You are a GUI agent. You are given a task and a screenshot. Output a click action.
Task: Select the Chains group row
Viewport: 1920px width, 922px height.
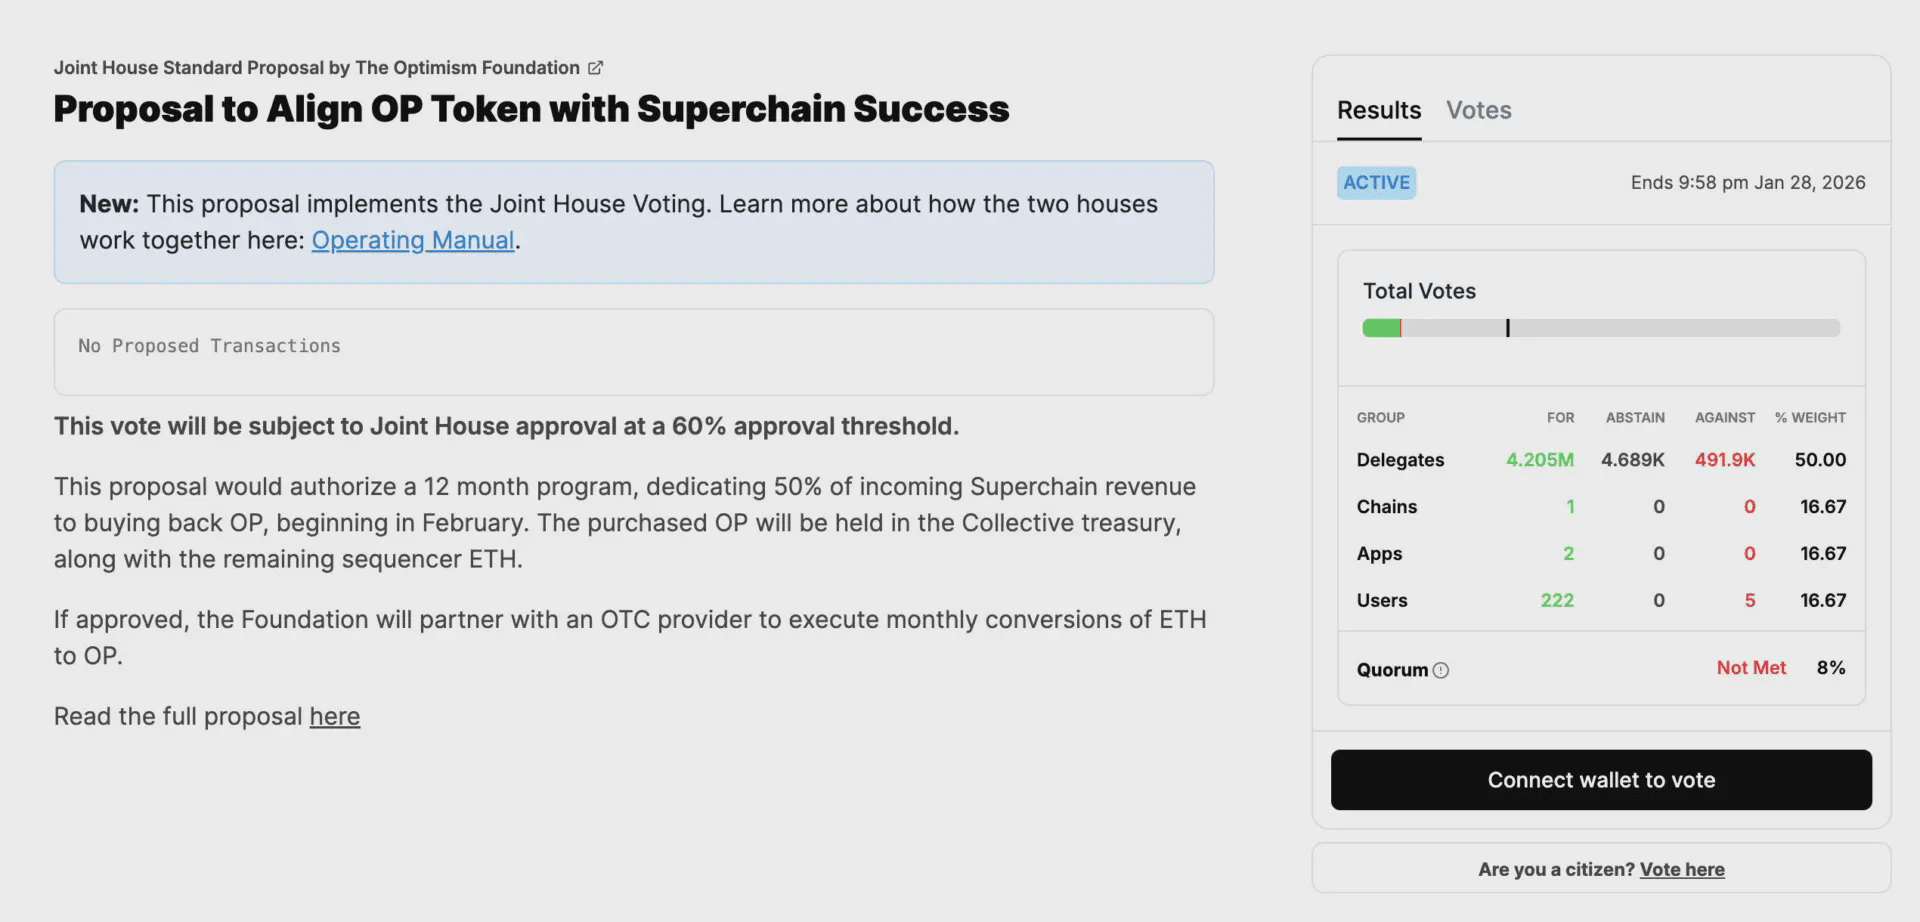click(x=1387, y=507)
